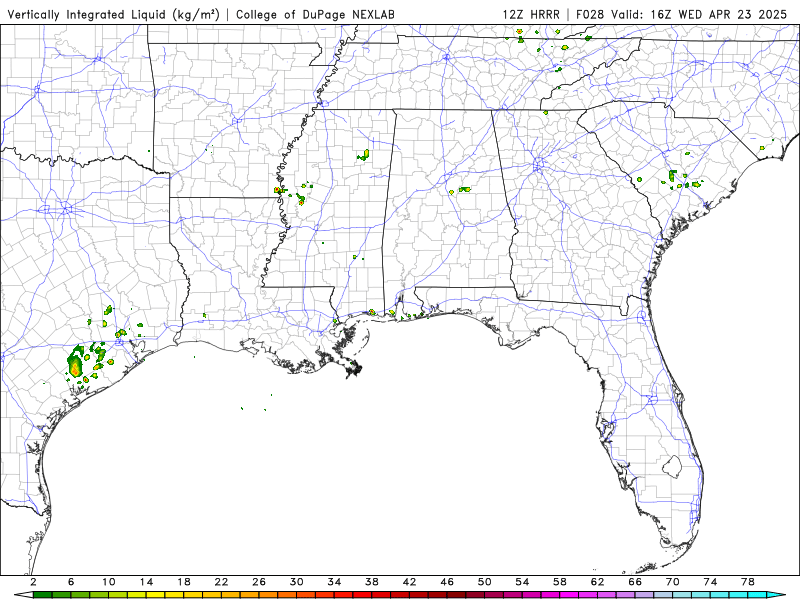Screen dimensions: 800x600
Task: Click the lavender swatch below "66"
Action: click(x=644, y=595)
